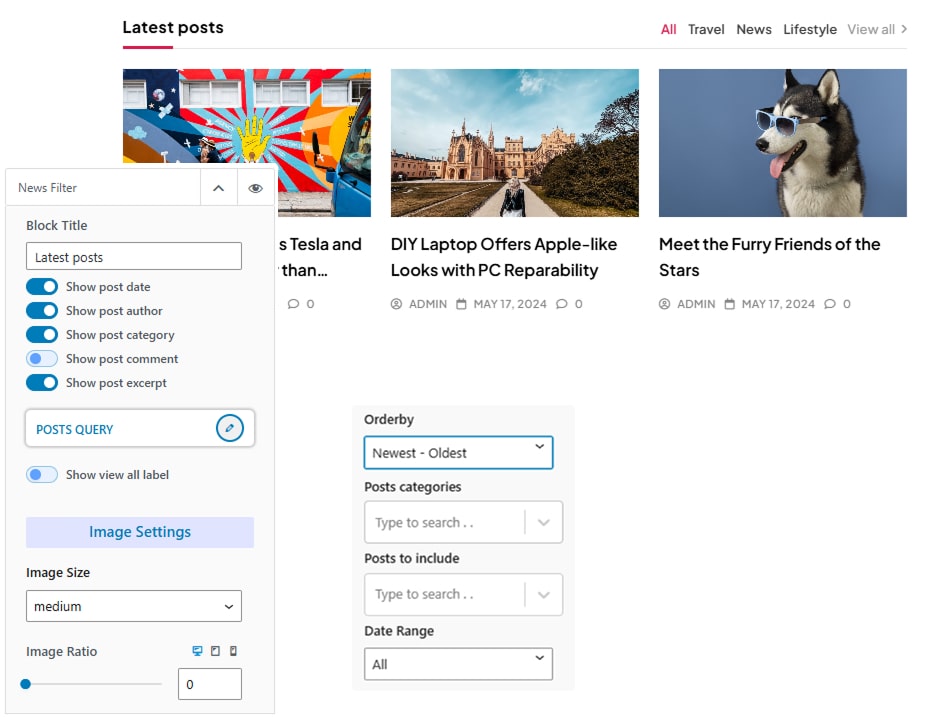Open the Image Size dropdown
Image resolution: width=927 pixels, height=717 pixels.
tap(134, 606)
